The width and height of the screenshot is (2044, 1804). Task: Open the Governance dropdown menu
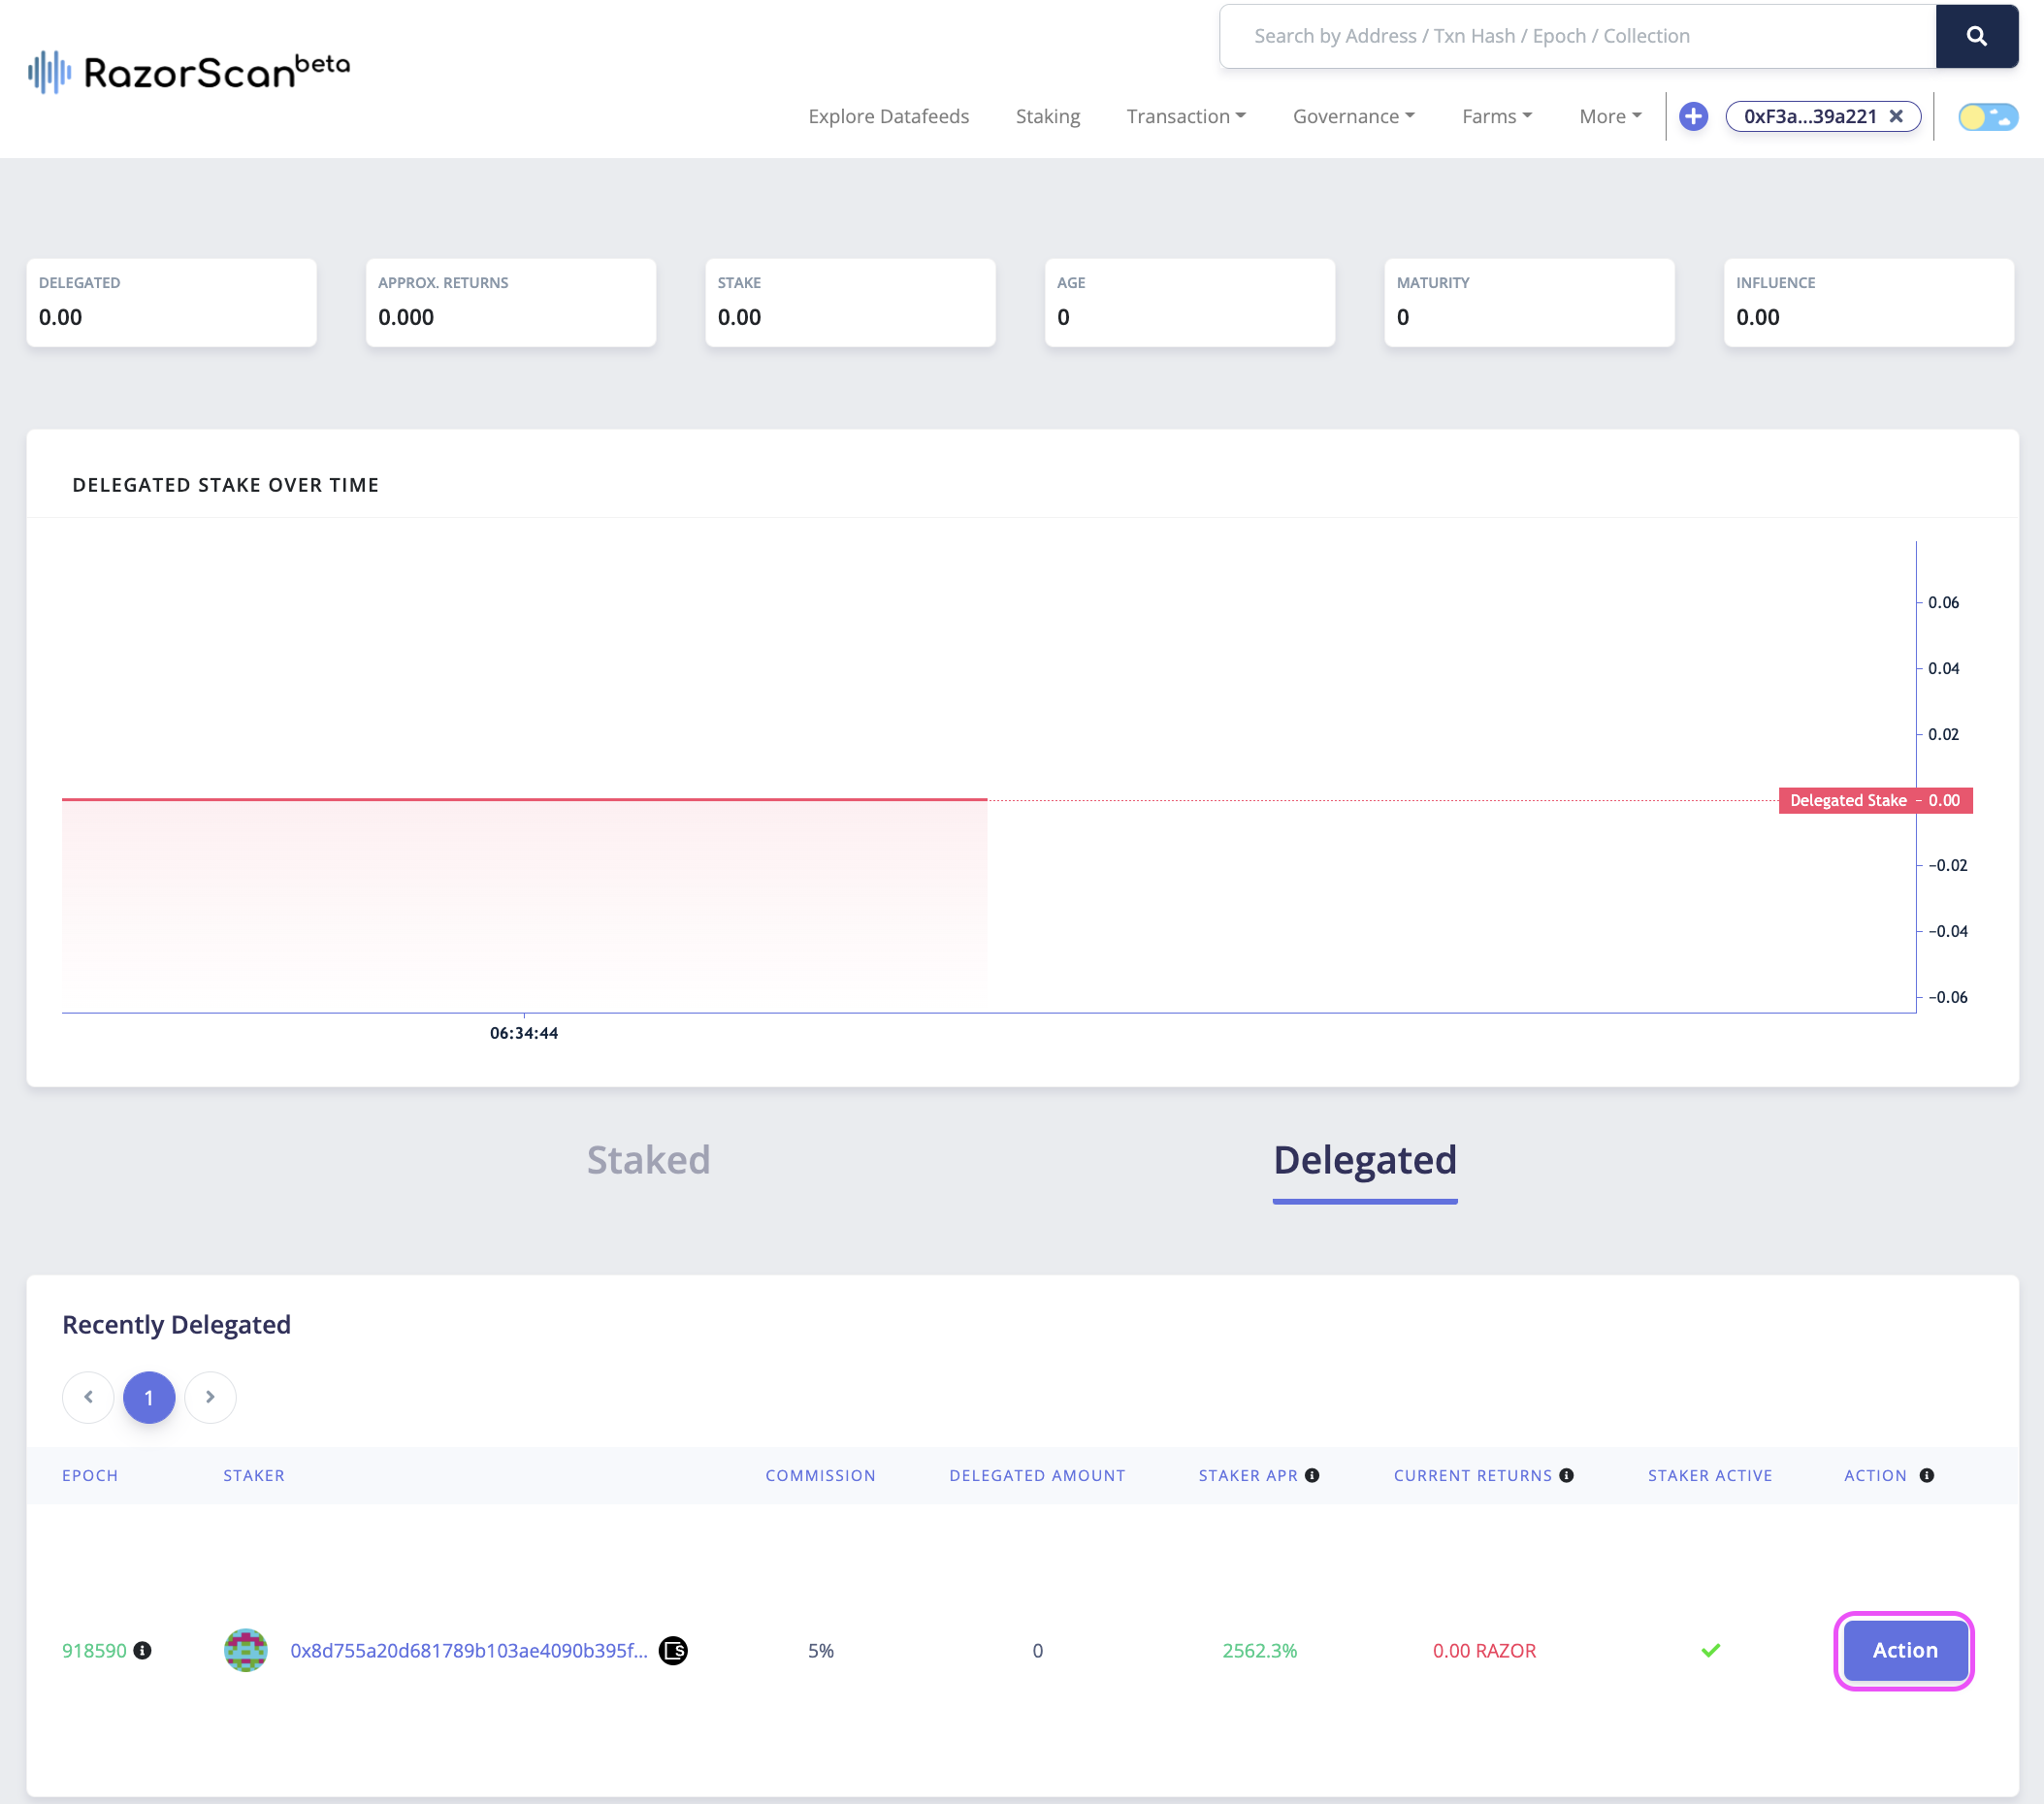[1353, 116]
